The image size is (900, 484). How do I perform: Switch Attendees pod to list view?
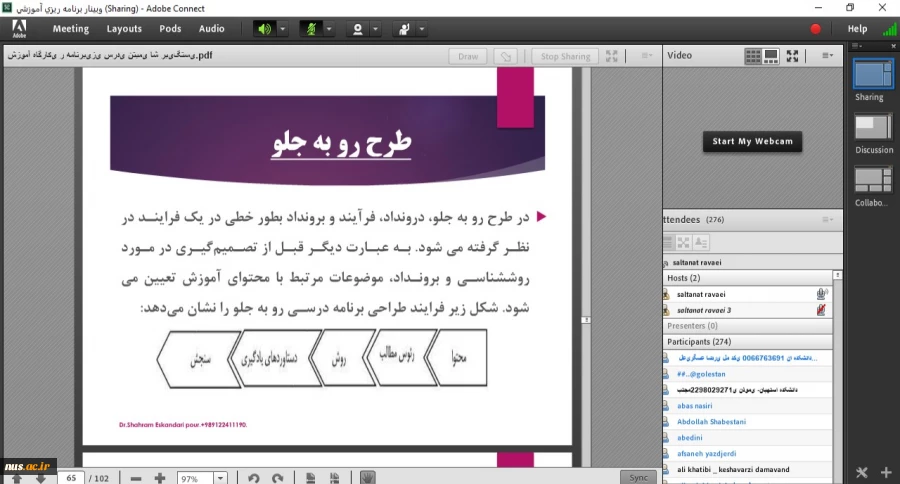point(668,243)
